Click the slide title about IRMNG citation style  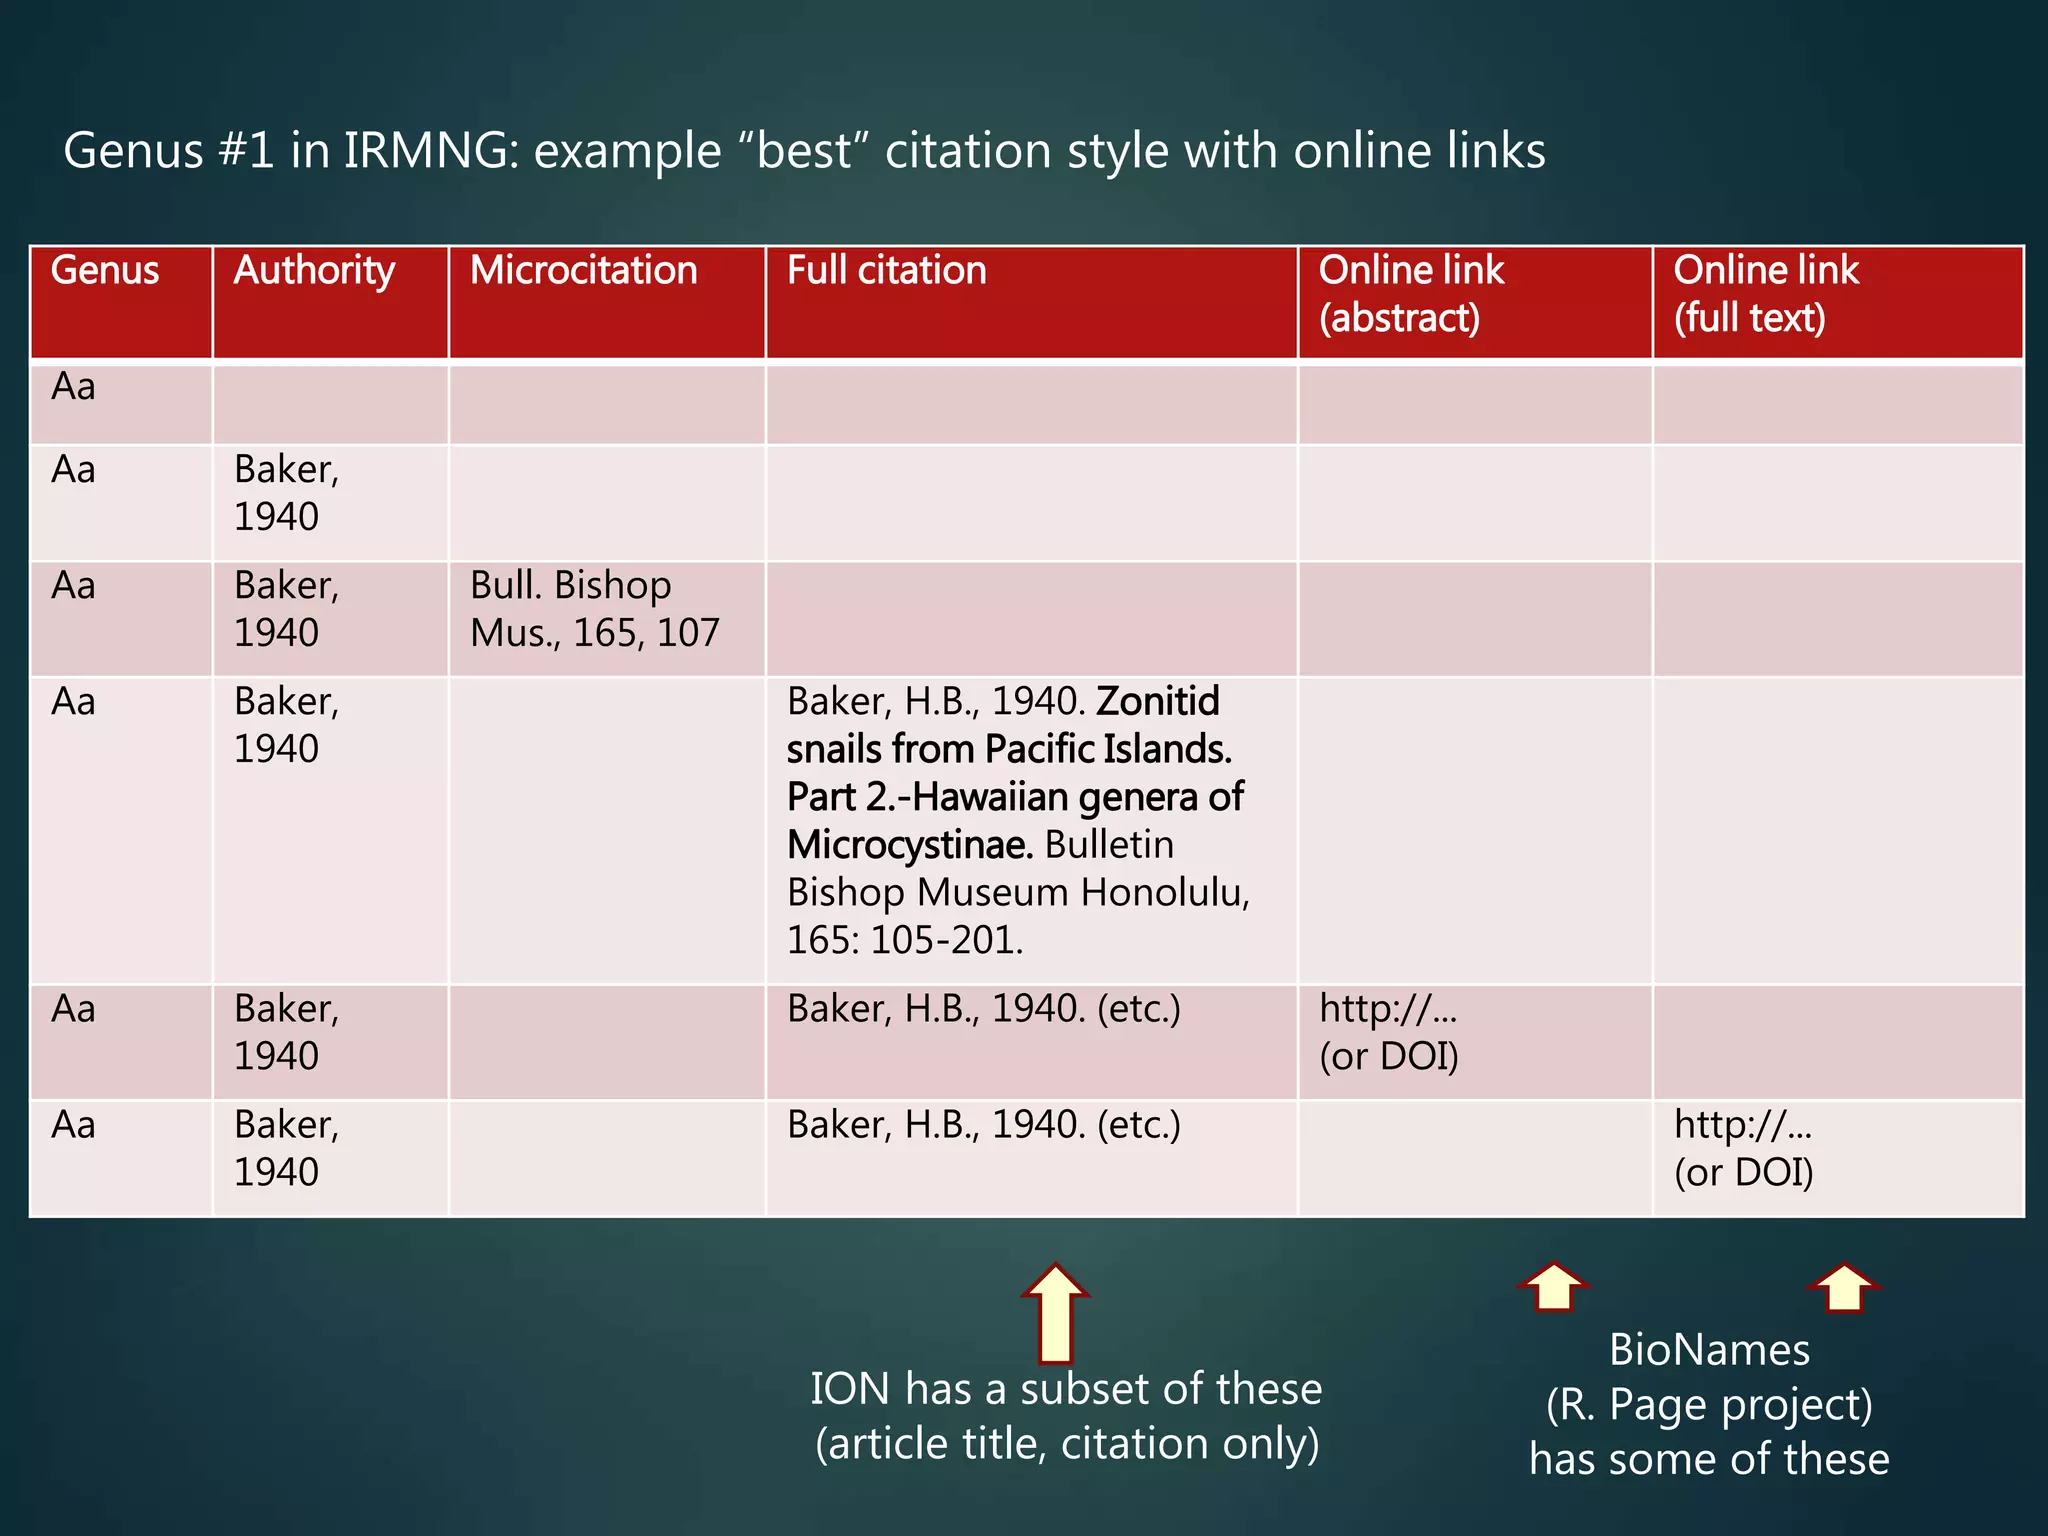[804, 152]
